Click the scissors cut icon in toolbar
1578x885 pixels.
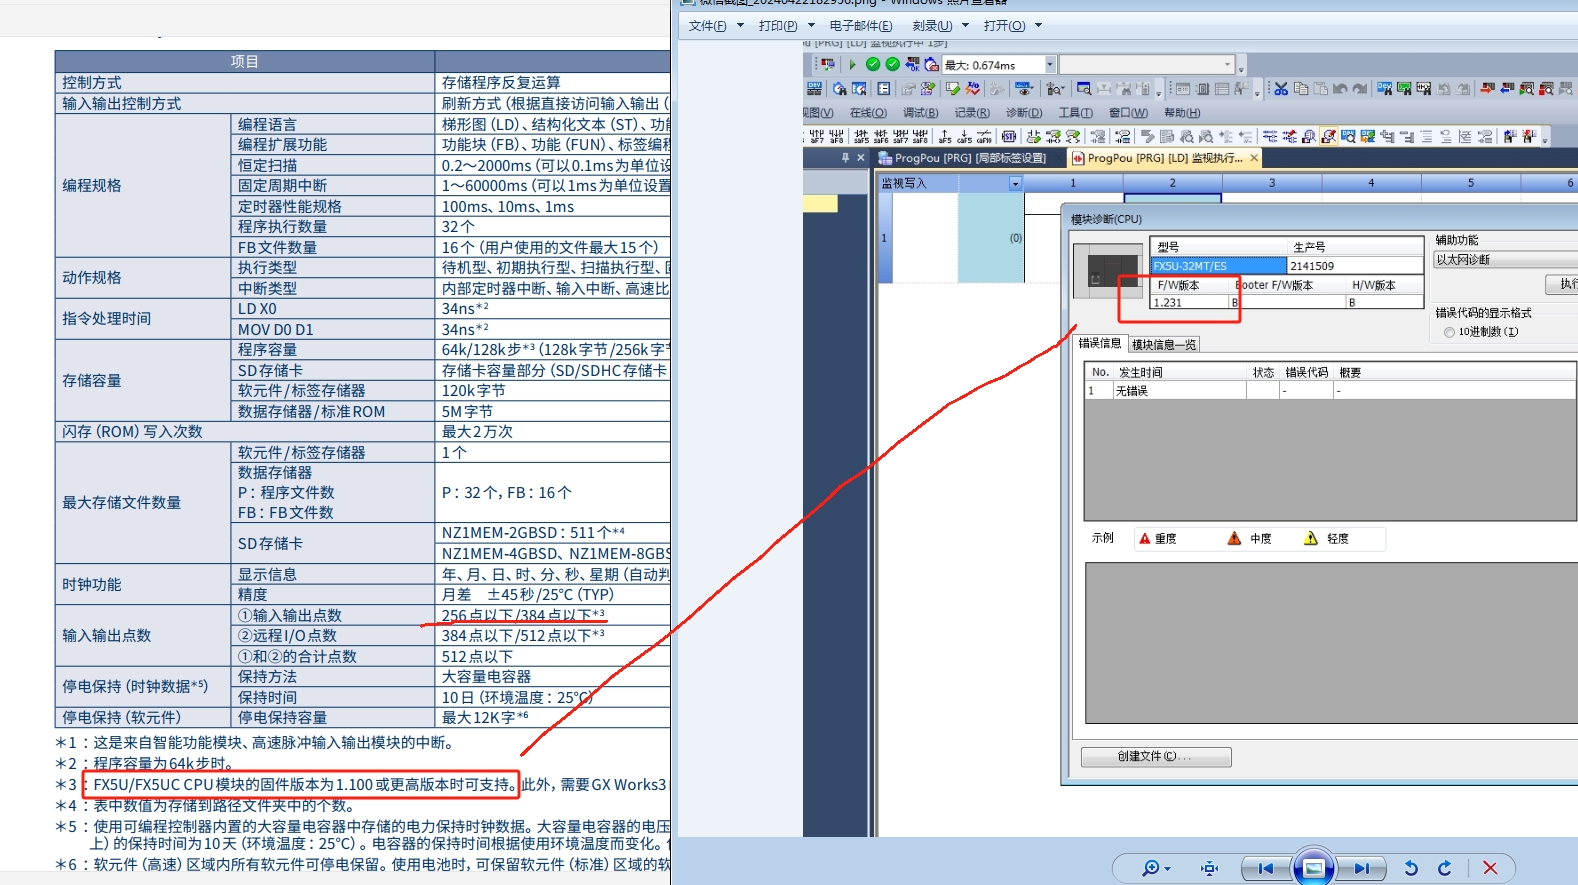(1281, 89)
